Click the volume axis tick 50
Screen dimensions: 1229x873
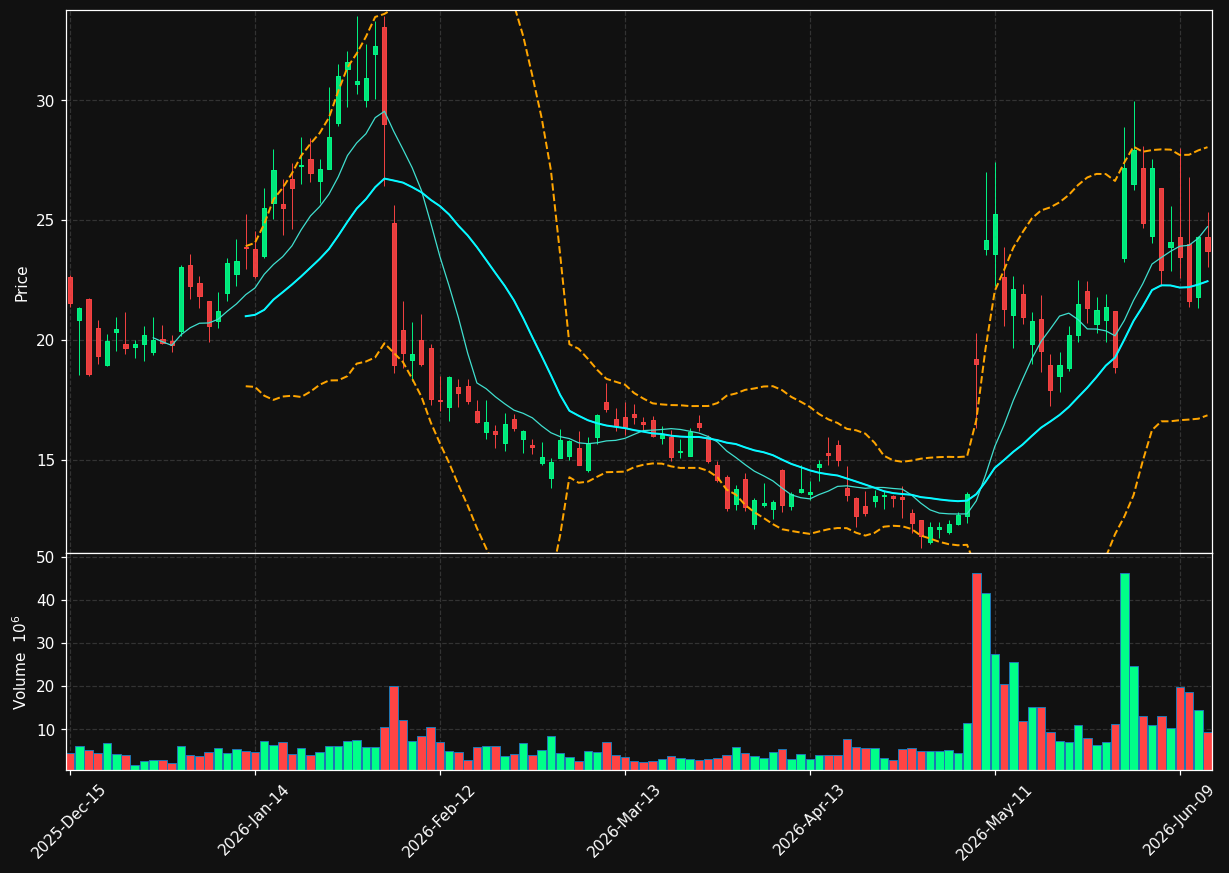click(45, 557)
